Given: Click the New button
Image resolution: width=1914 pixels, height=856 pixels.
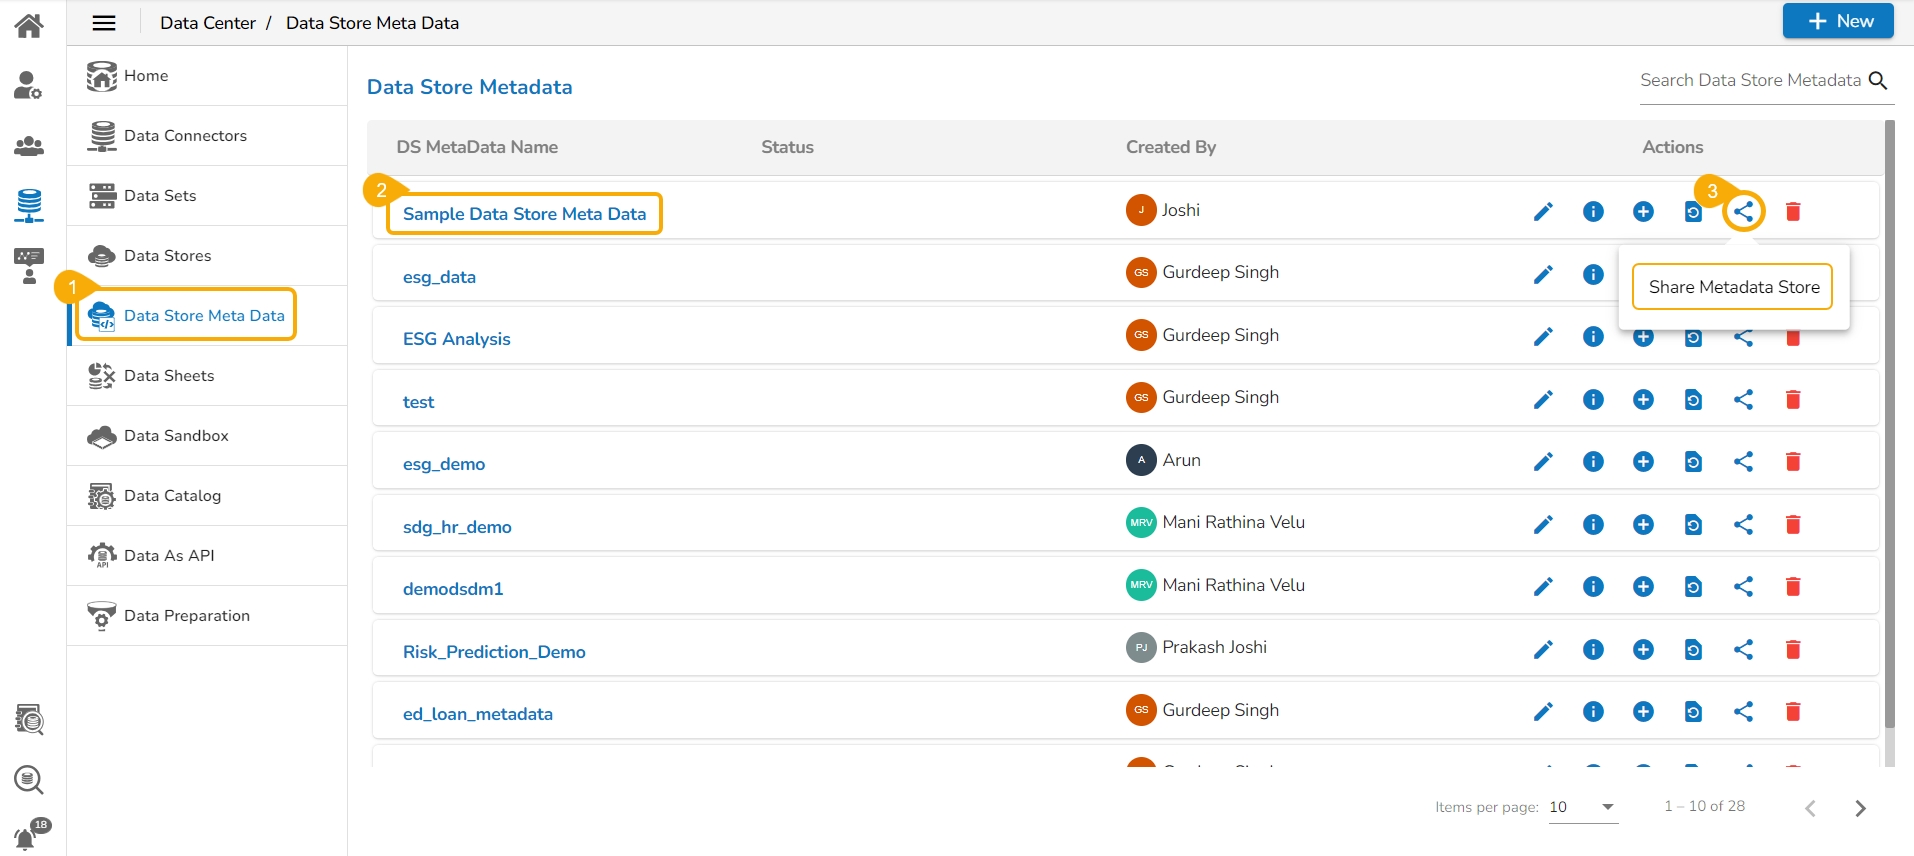Looking at the screenshot, I should click(1837, 21).
